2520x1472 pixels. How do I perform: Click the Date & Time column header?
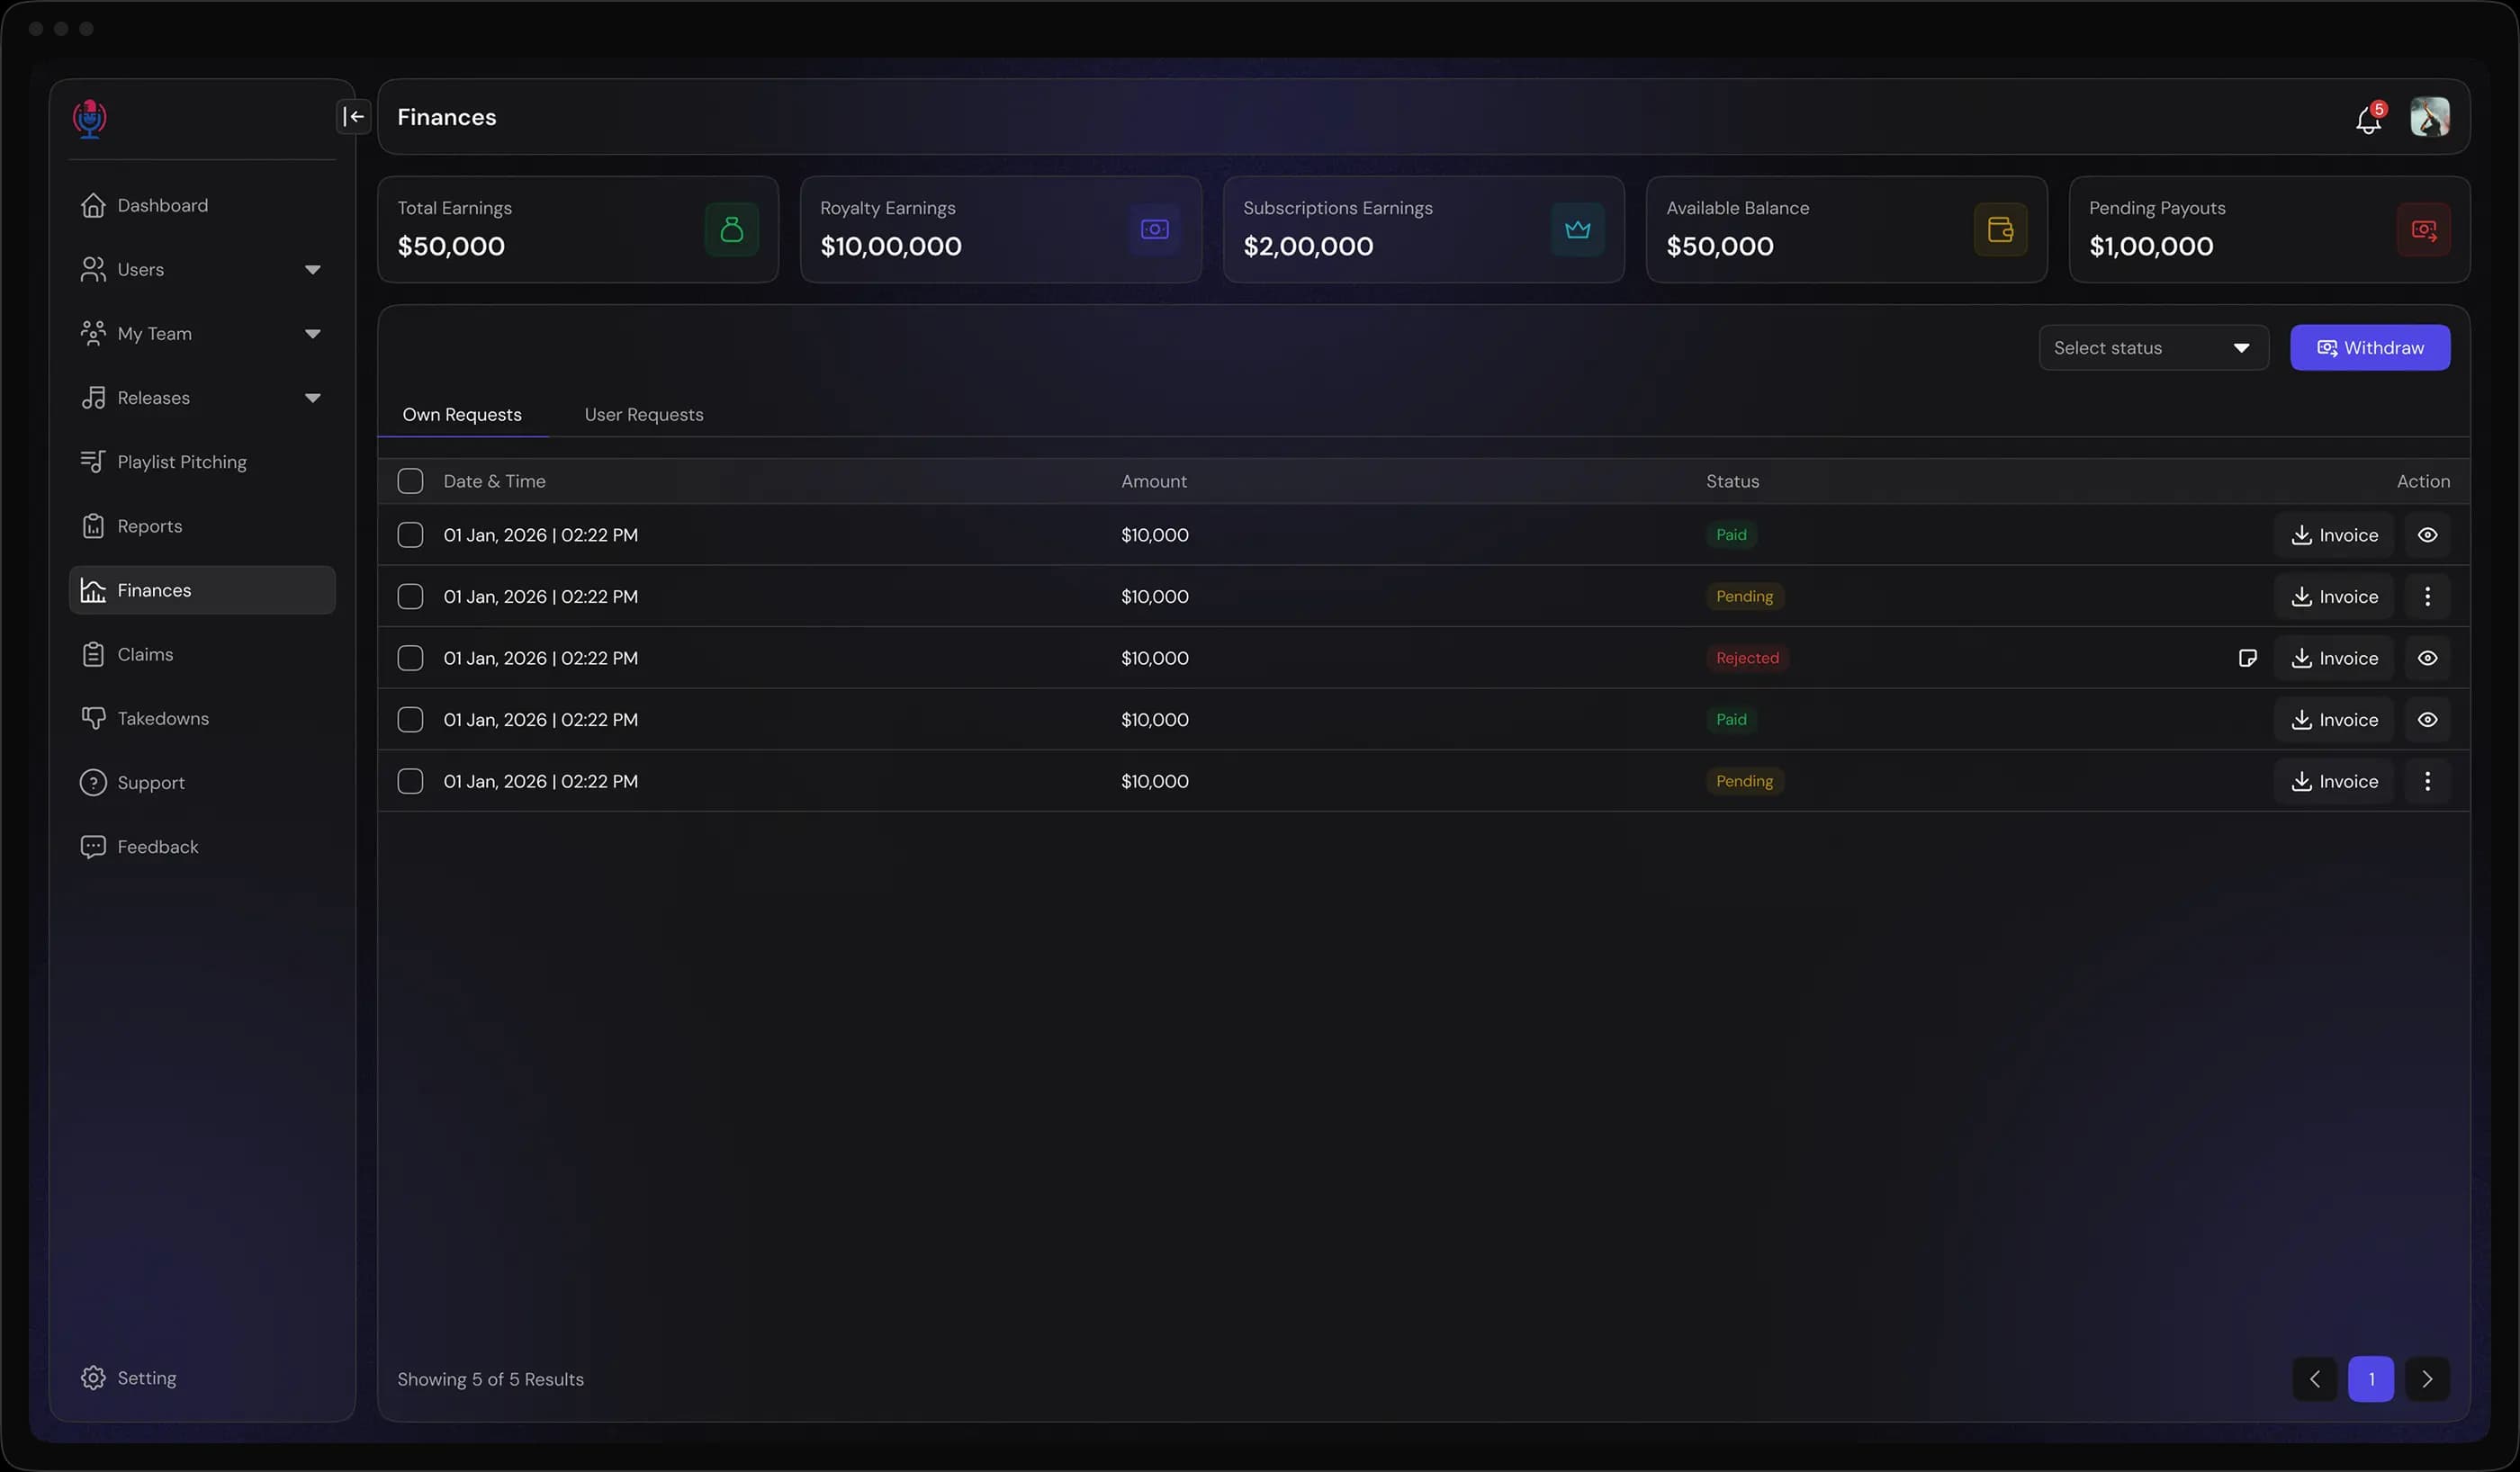pyautogui.click(x=494, y=482)
